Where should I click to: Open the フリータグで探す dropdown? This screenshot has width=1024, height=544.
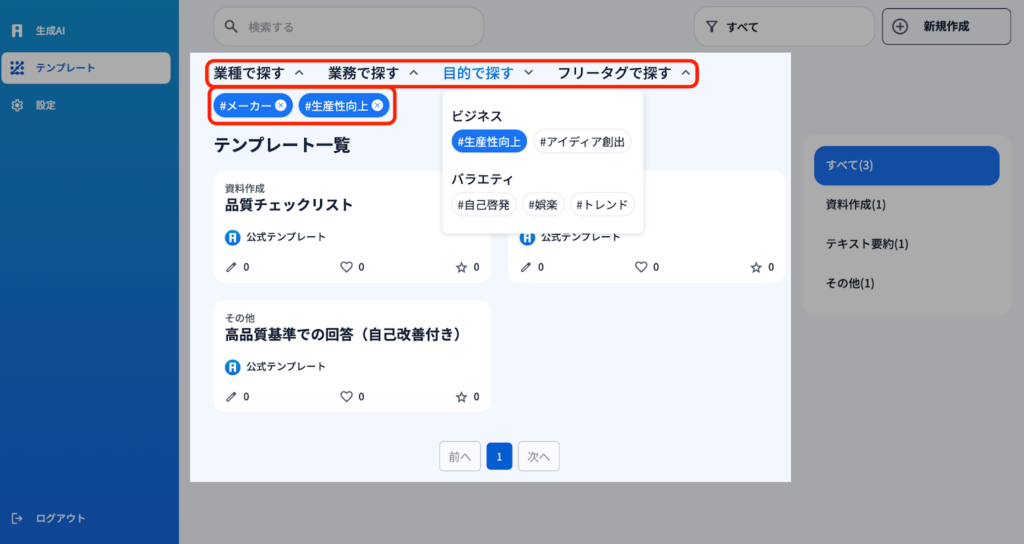[x=624, y=73]
